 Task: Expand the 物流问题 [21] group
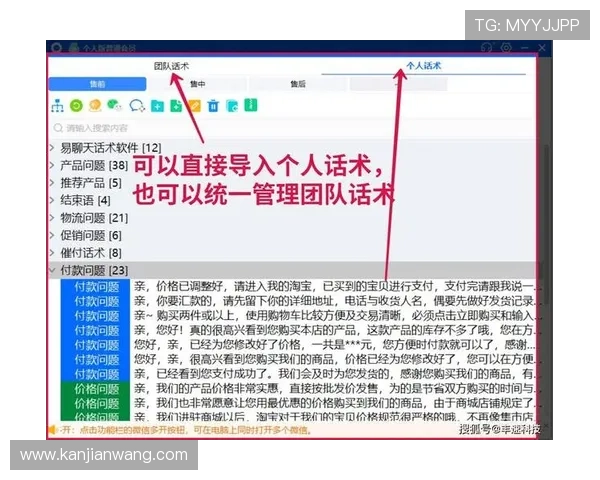(x=52, y=218)
